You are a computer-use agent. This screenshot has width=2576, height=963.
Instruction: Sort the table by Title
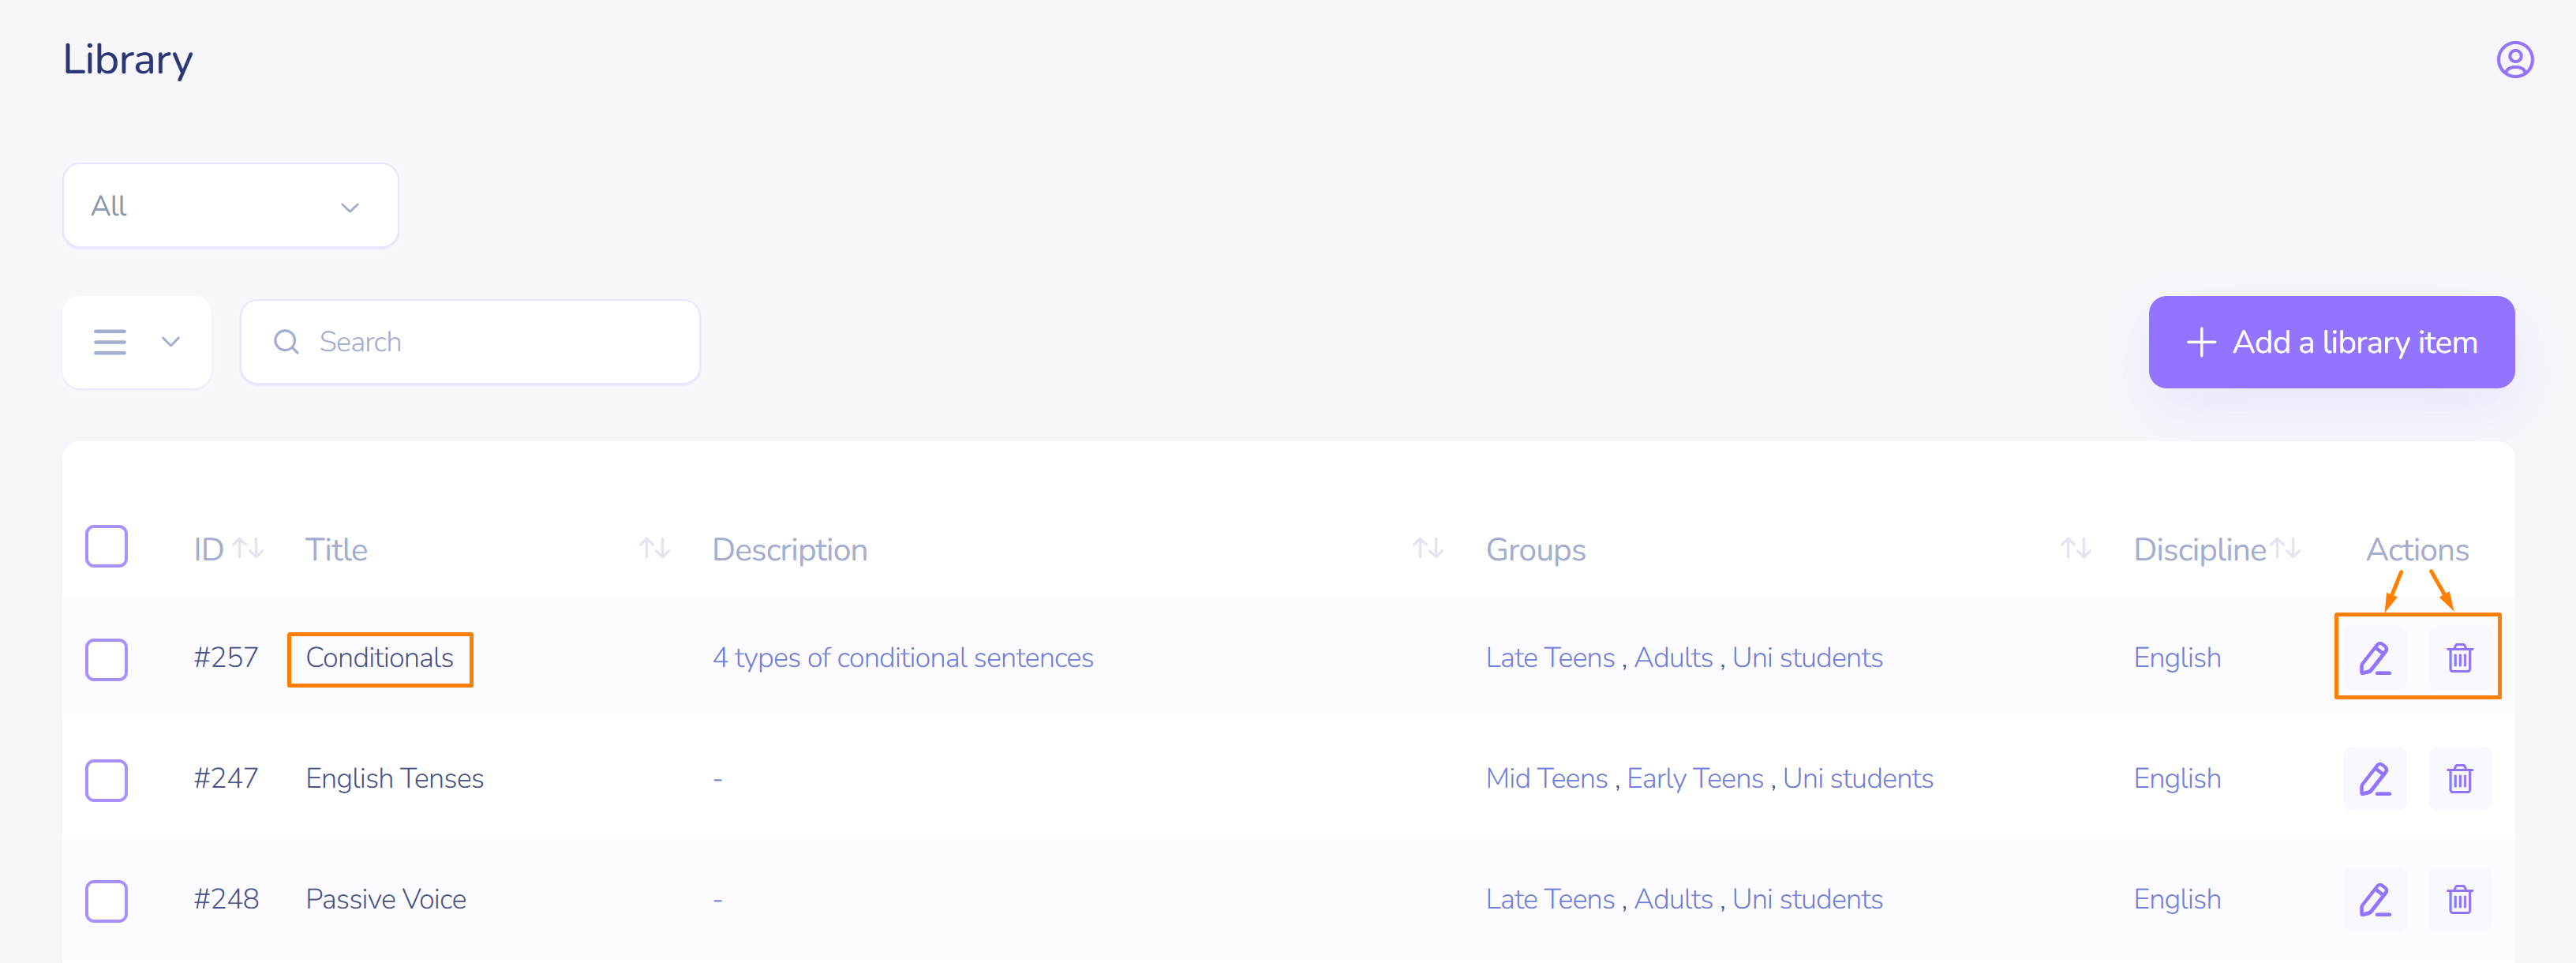(x=654, y=549)
